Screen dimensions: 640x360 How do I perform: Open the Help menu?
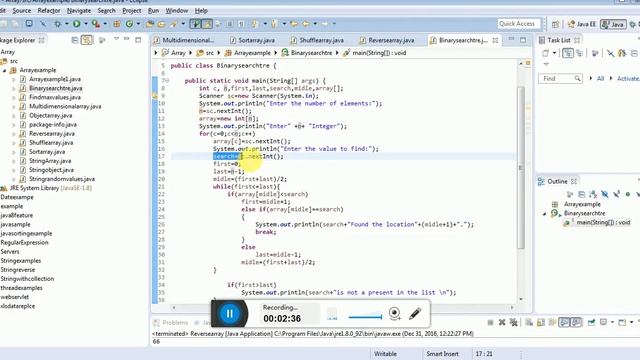[201, 11]
